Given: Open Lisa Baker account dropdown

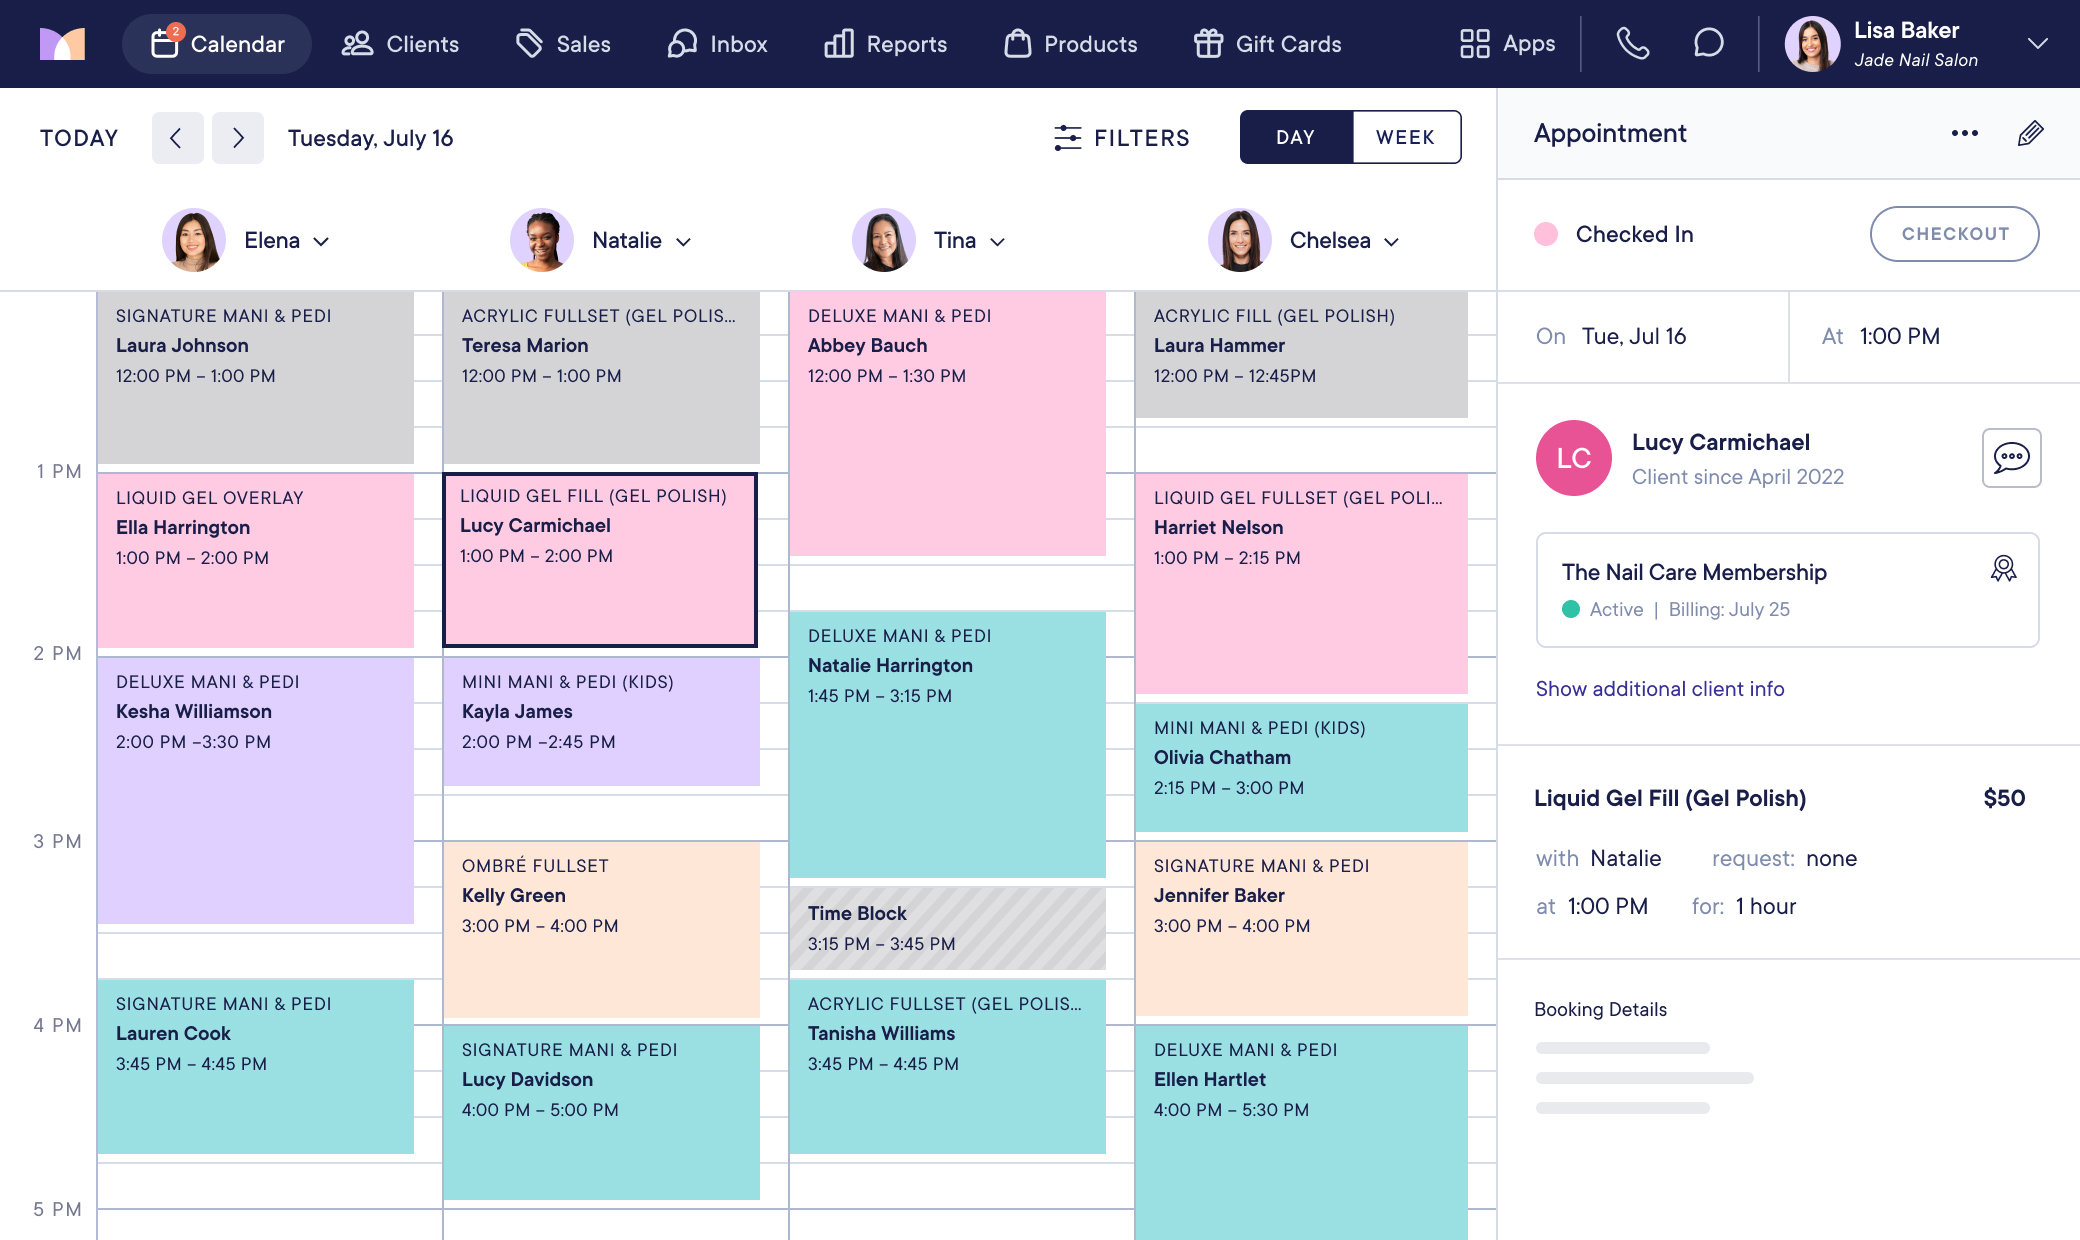Looking at the screenshot, I should (2037, 44).
